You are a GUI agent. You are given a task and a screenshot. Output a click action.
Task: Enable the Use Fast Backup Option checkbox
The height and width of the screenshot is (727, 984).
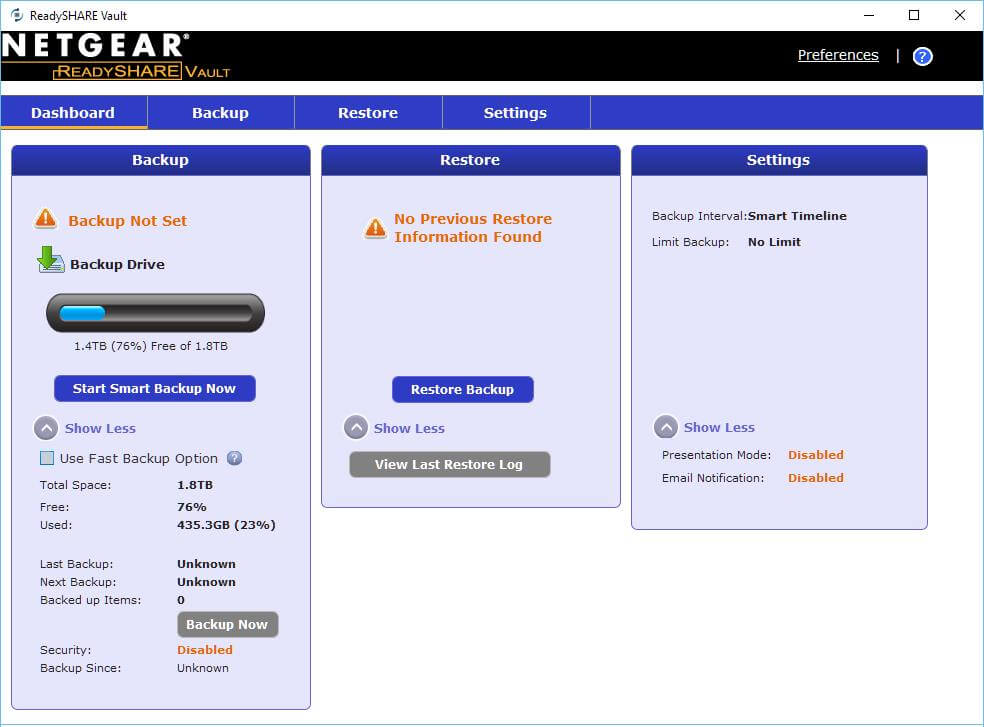tap(47, 459)
